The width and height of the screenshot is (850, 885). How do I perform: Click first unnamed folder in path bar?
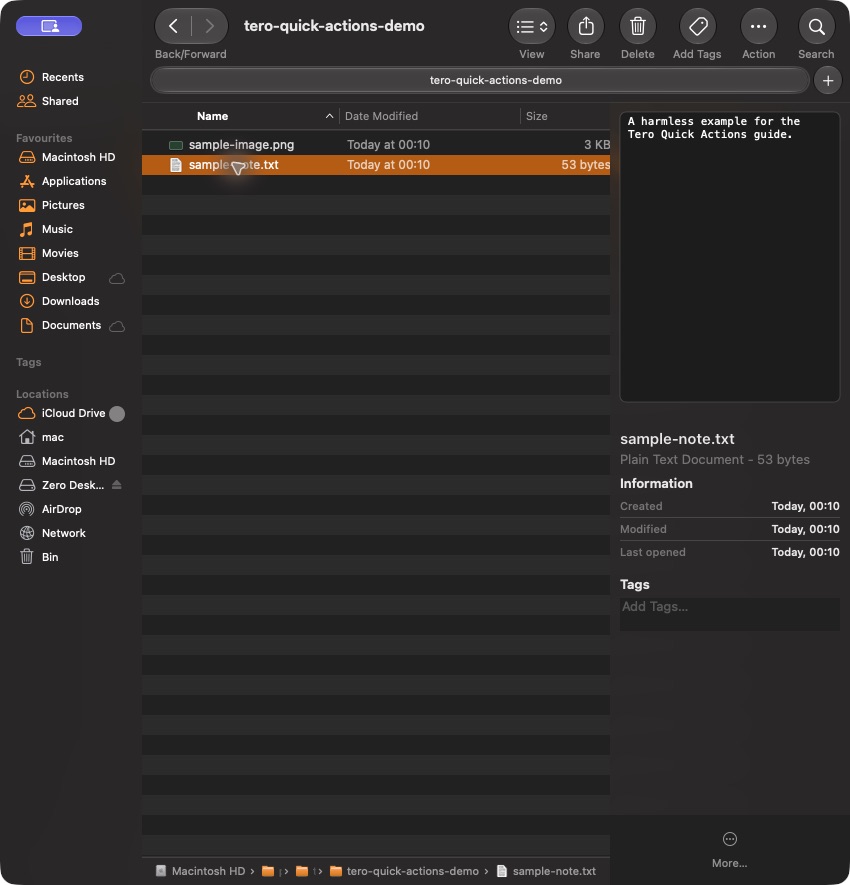click(268, 871)
